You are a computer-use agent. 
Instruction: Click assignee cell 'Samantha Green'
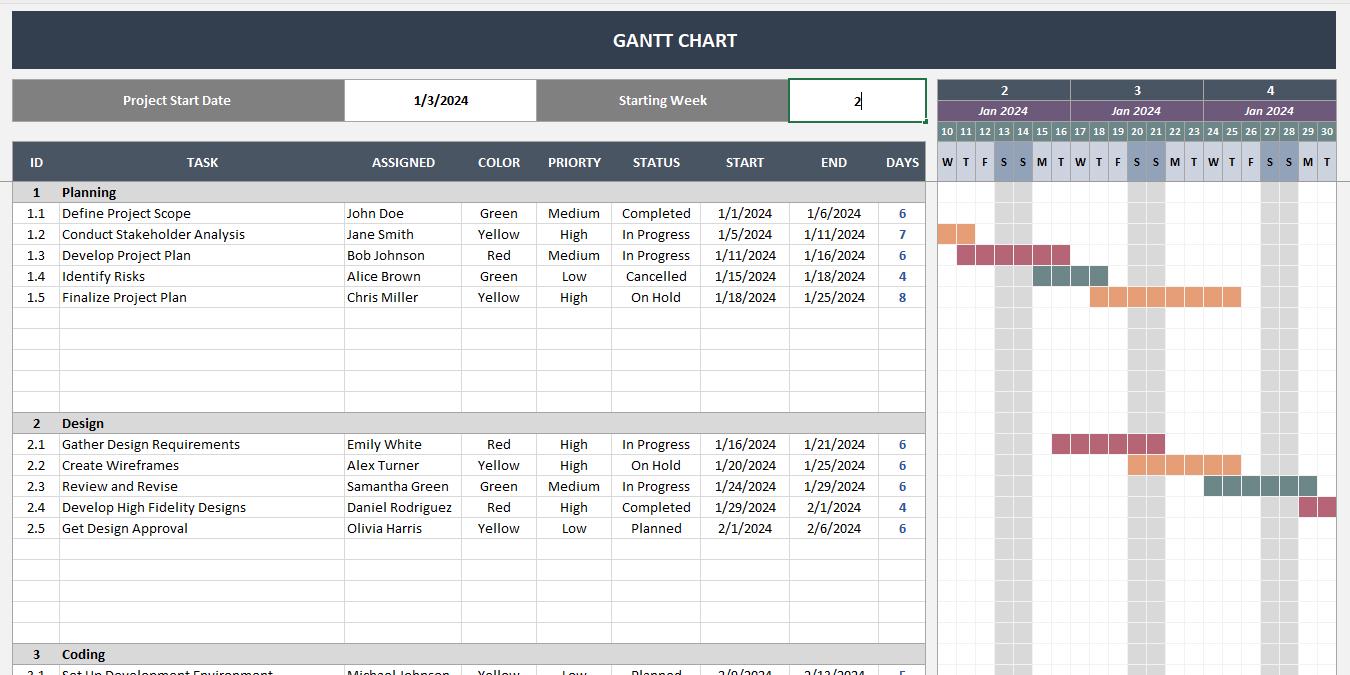(x=403, y=486)
